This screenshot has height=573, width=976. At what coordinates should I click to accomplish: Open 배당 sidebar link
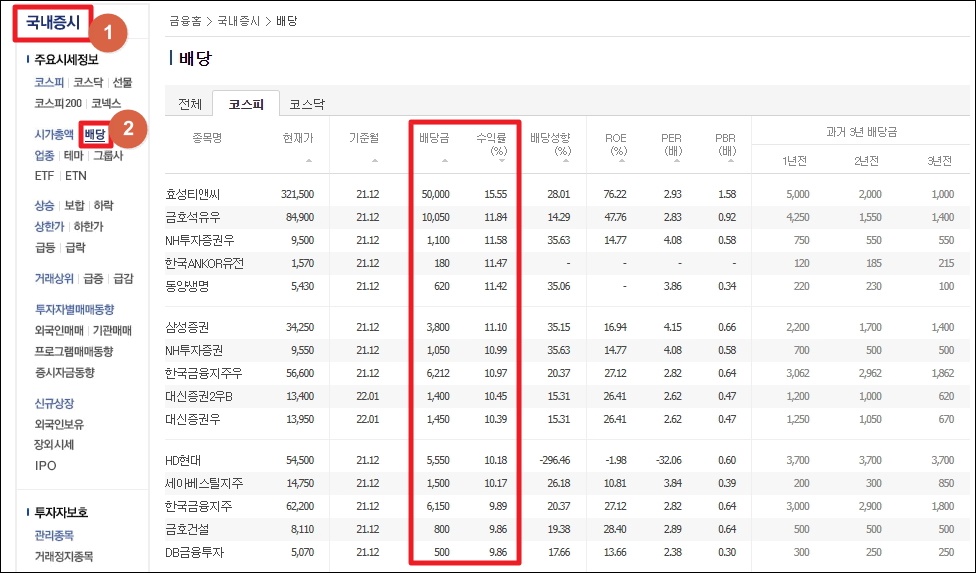pos(95,134)
